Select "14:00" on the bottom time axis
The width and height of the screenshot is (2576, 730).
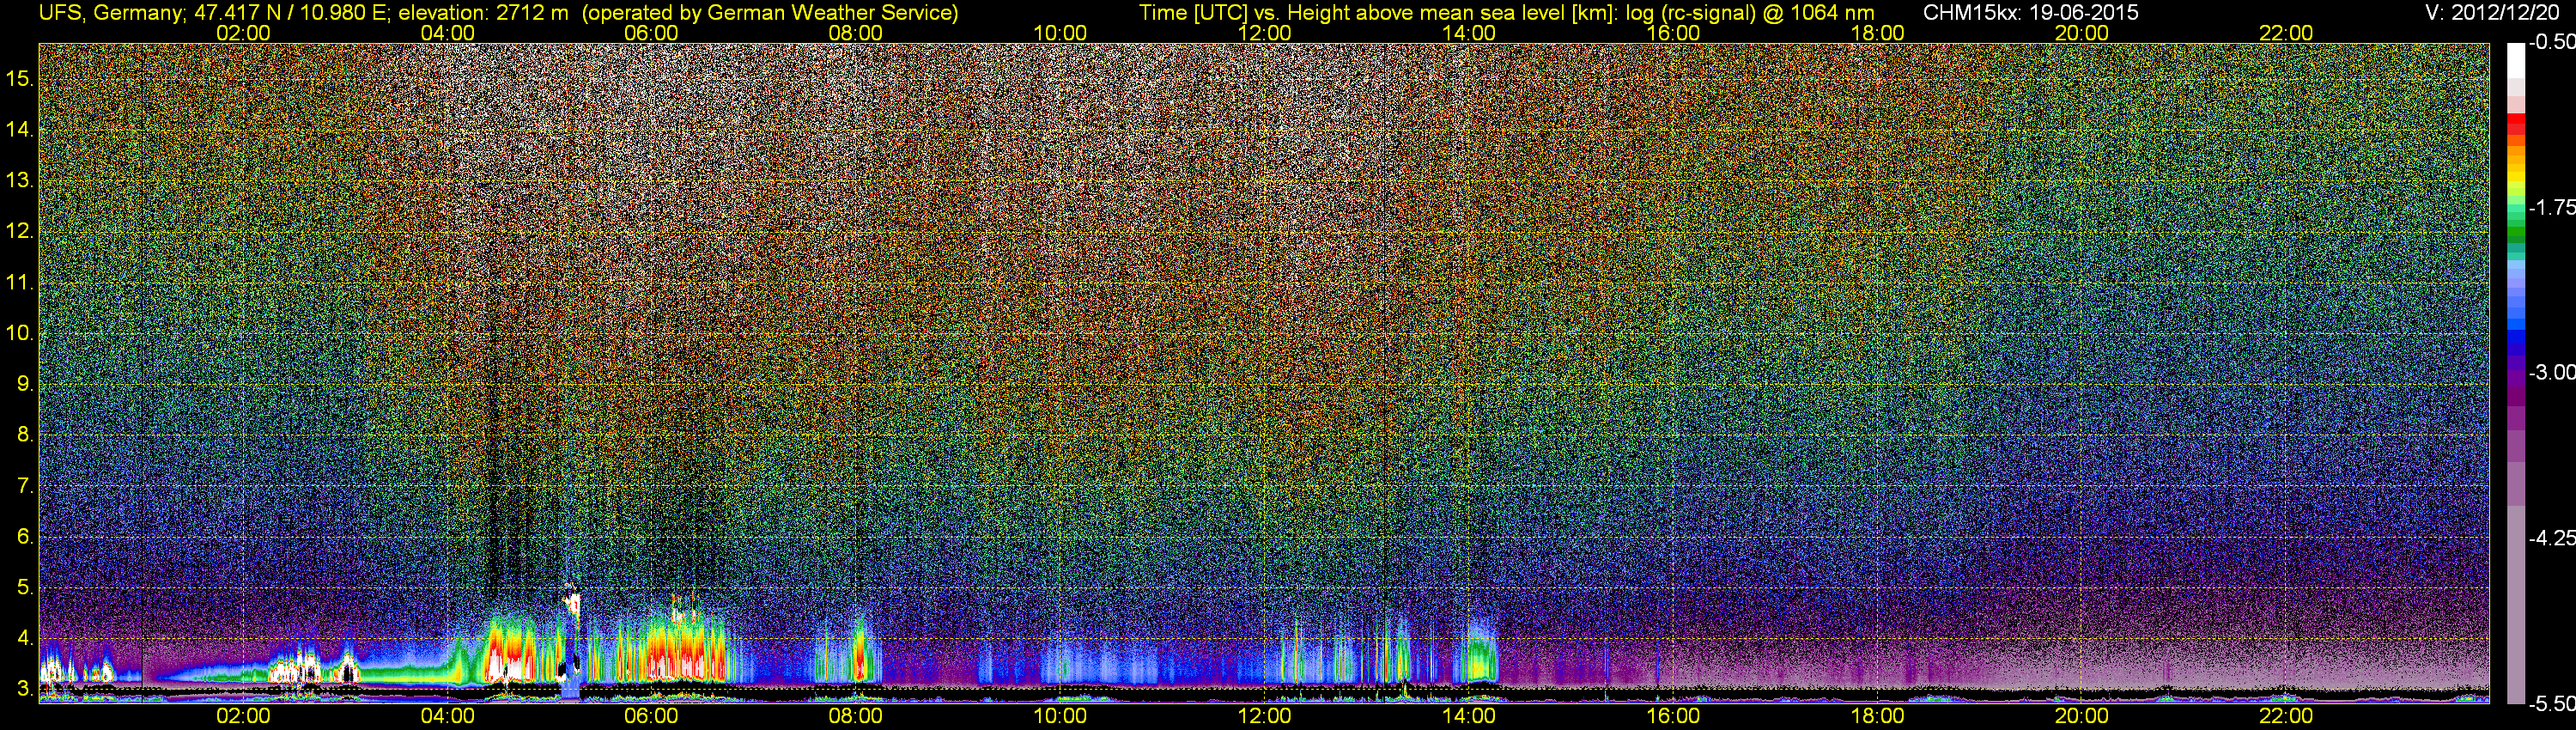tap(1469, 716)
